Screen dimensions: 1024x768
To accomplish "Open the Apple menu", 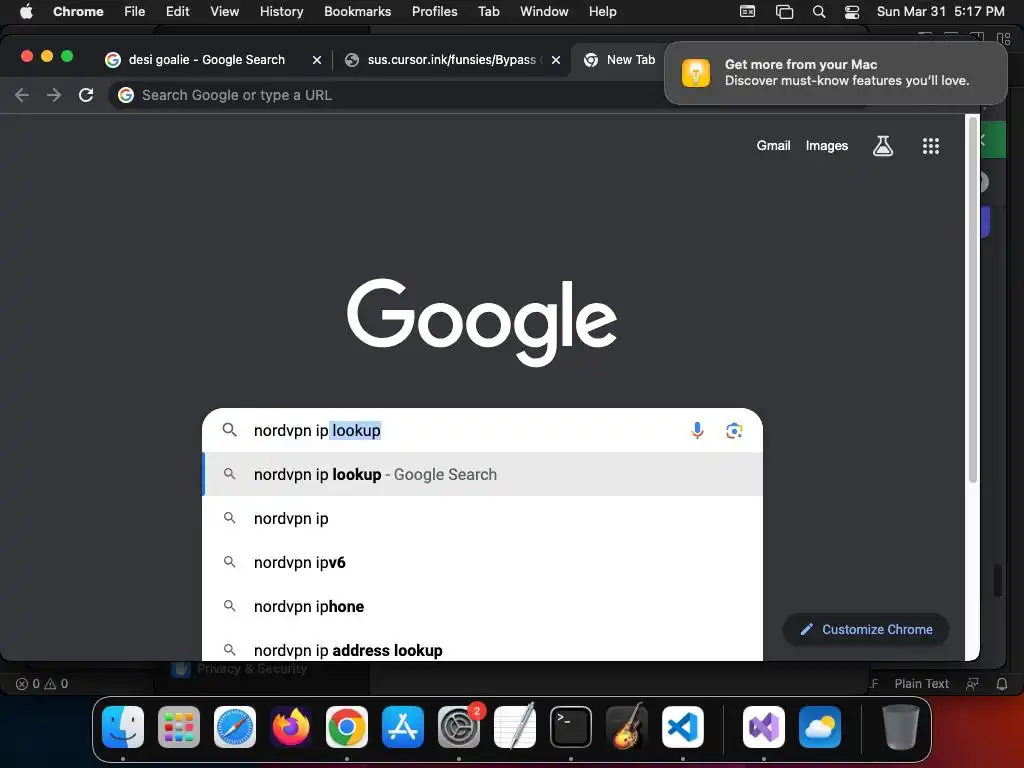I will point(26,12).
